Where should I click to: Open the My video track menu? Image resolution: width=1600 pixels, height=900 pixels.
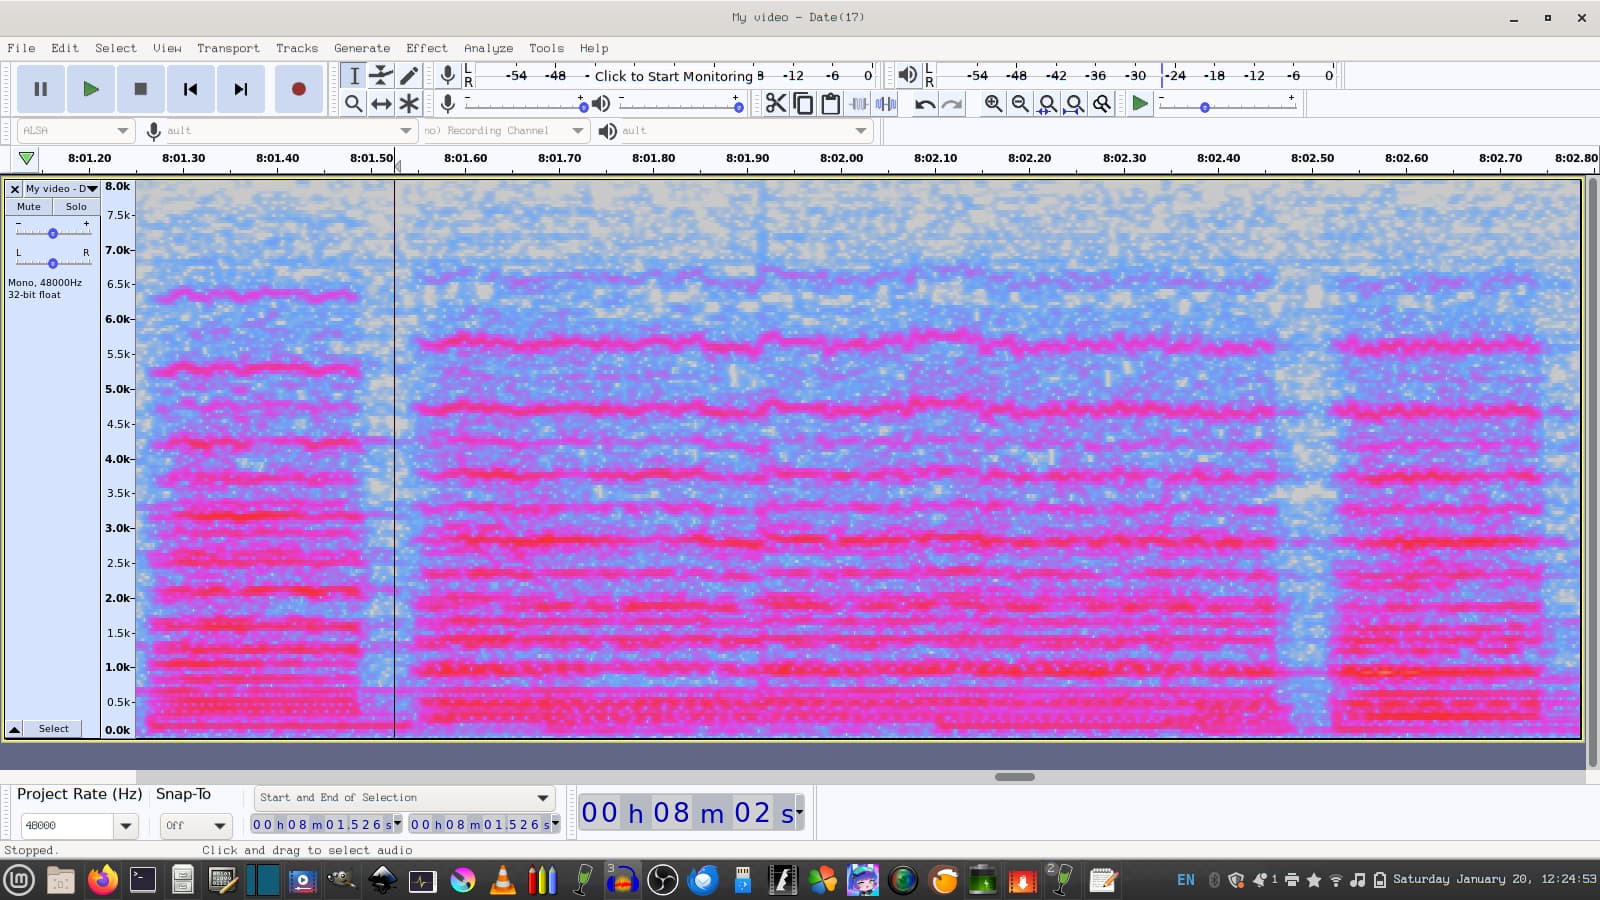click(90, 188)
